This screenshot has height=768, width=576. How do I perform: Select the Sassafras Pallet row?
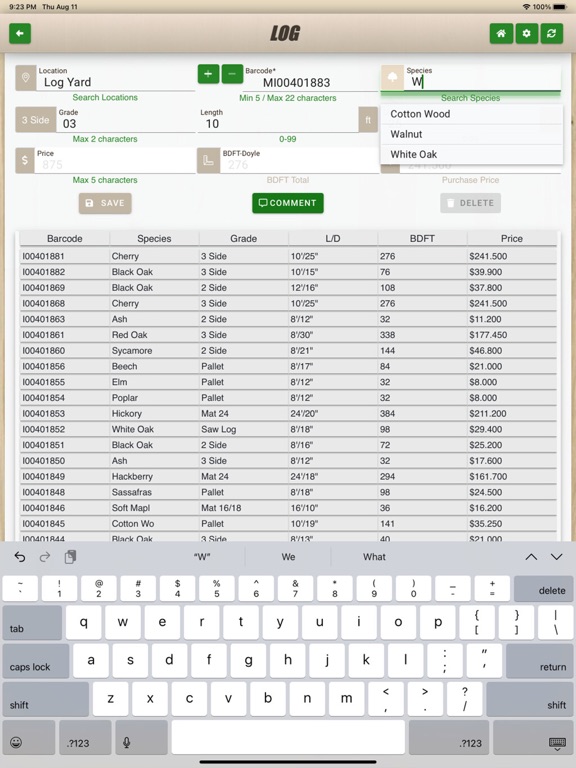click(x=288, y=492)
